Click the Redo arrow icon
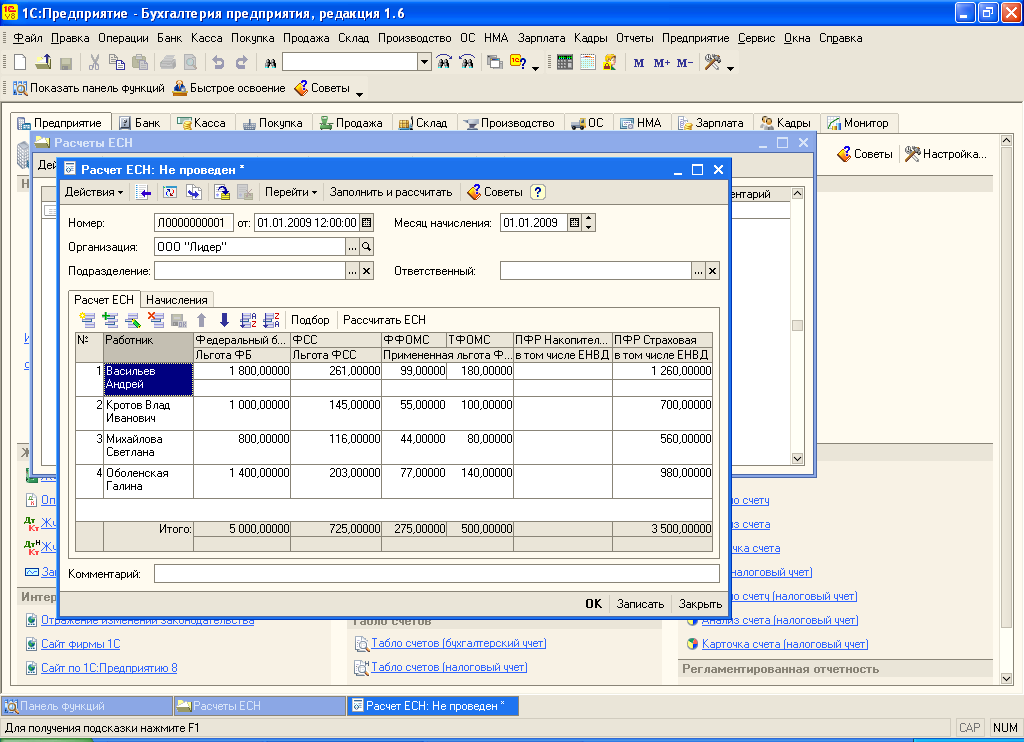1024x742 pixels. point(242,62)
